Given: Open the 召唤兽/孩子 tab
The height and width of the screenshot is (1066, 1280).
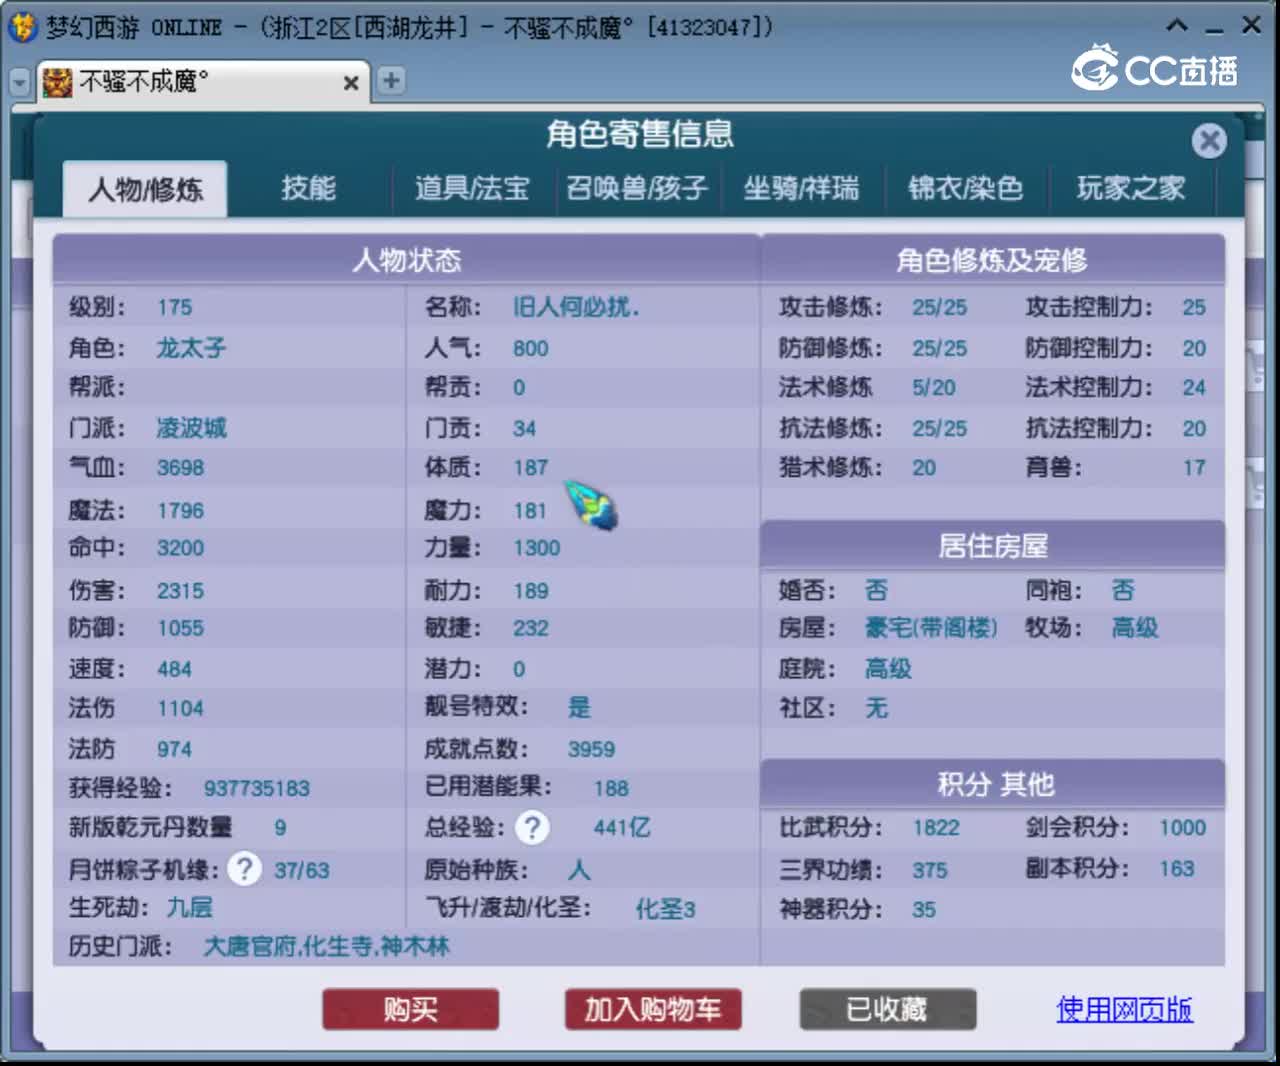Looking at the screenshot, I should (x=637, y=188).
